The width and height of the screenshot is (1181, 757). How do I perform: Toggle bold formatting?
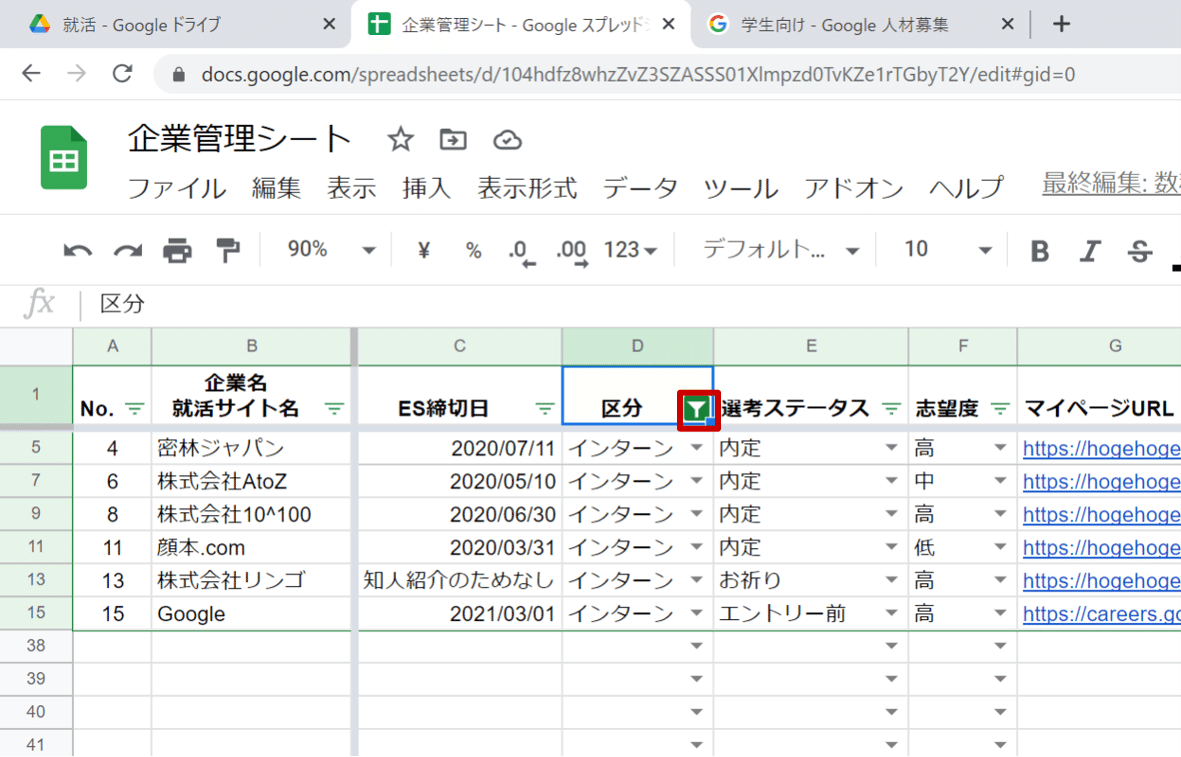[x=1039, y=251]
